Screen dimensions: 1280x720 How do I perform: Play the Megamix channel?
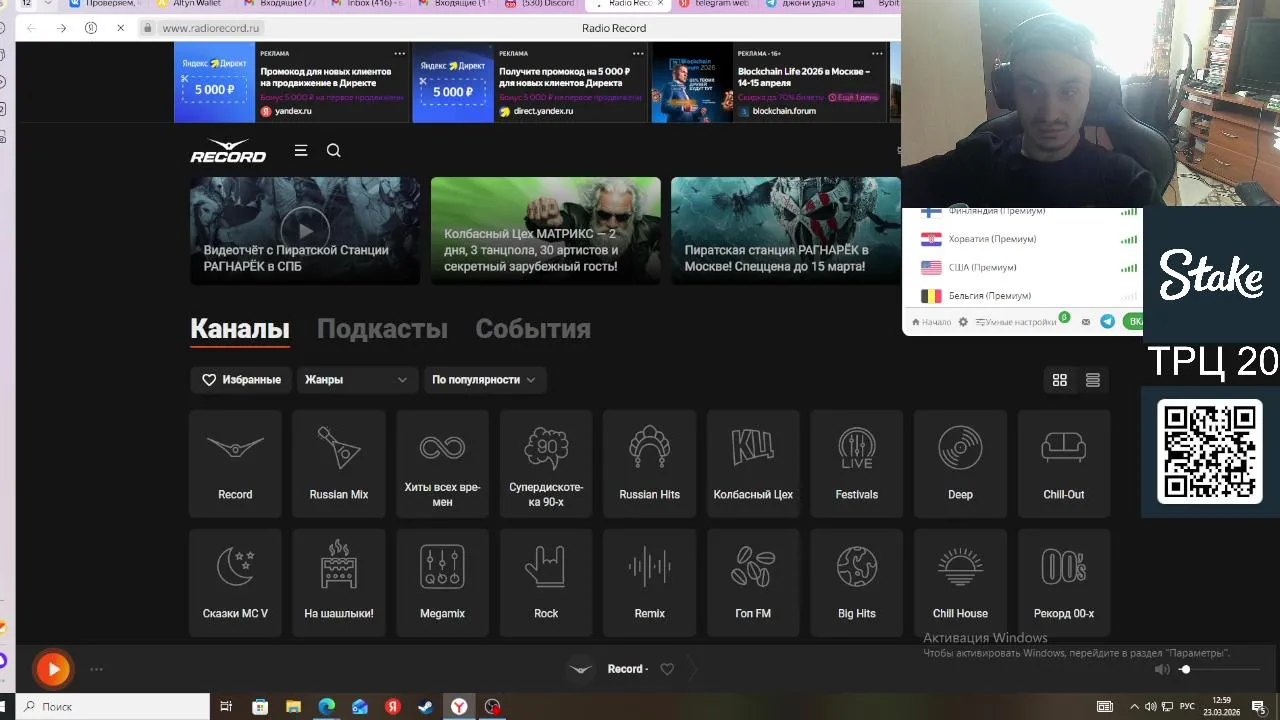pyautogui.click(x=442, y=583)
